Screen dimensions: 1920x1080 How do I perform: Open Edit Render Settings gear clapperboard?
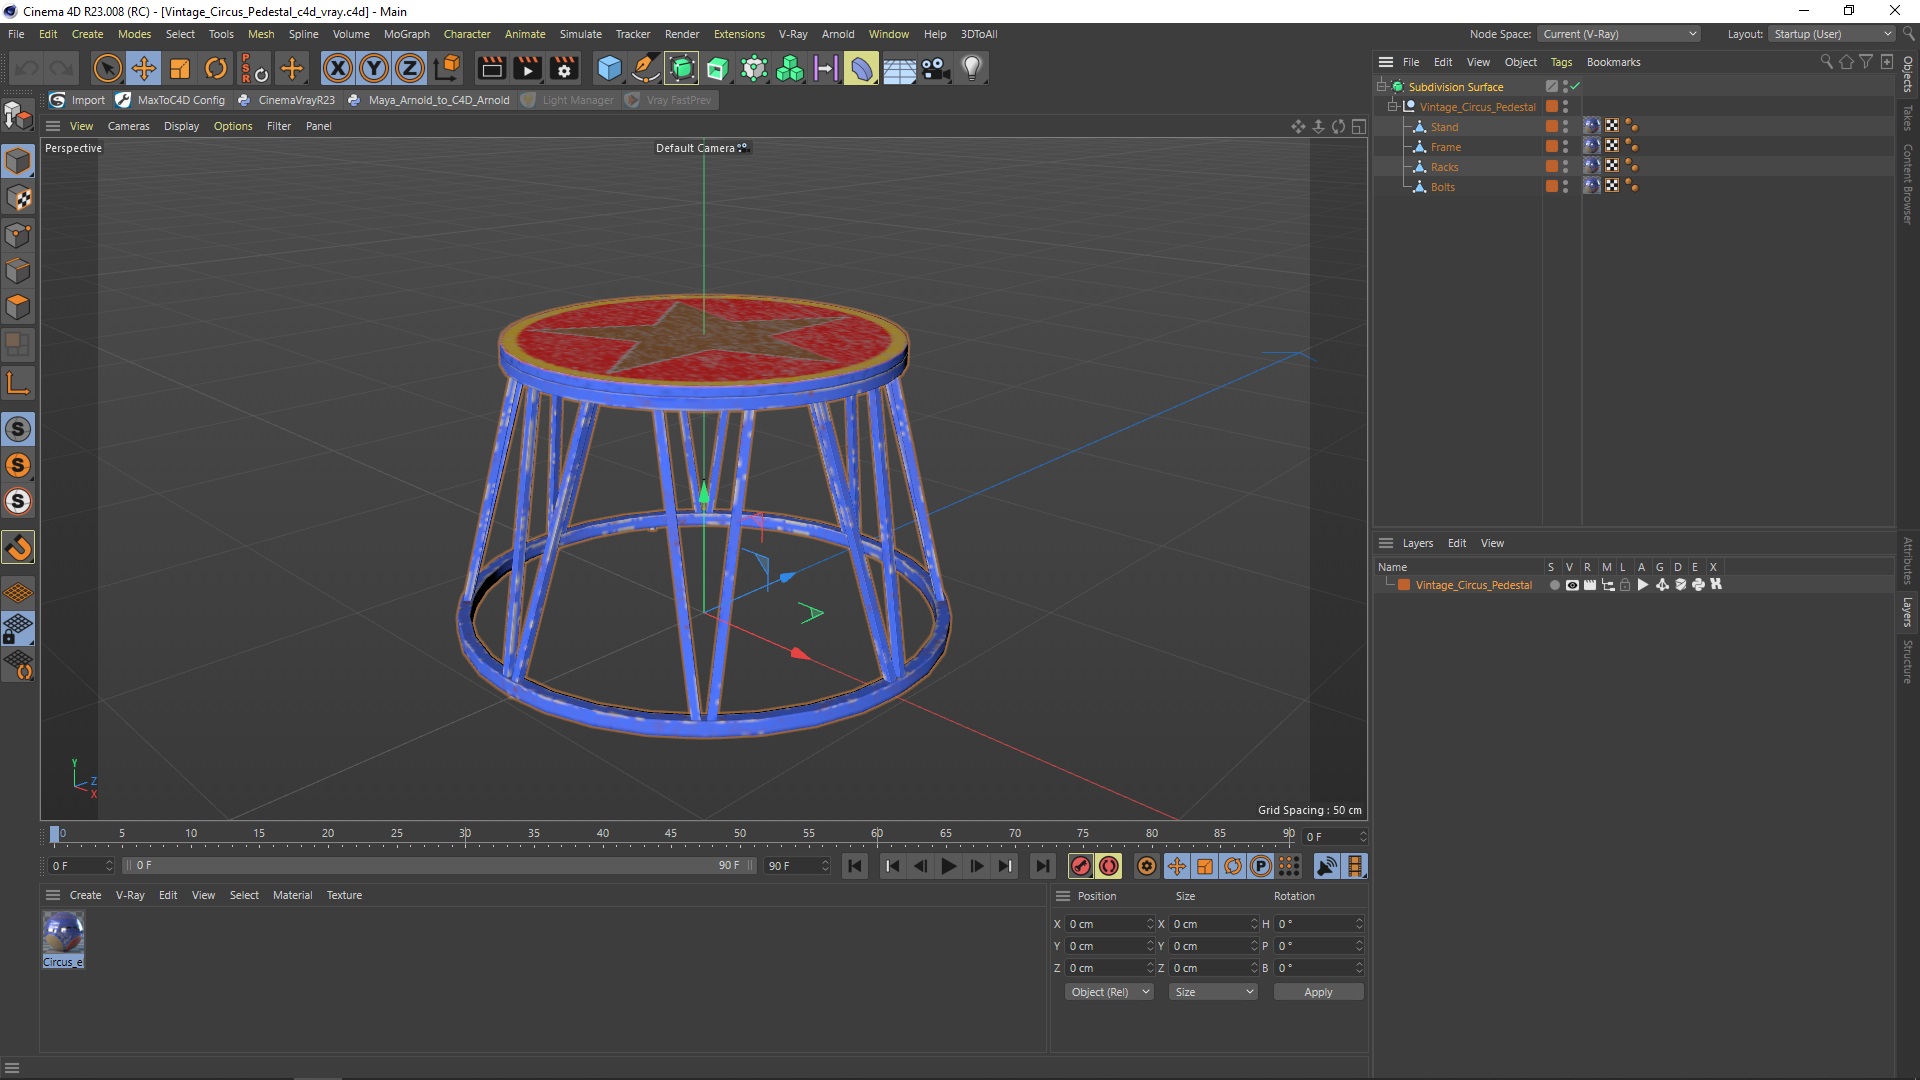(564, 68)
